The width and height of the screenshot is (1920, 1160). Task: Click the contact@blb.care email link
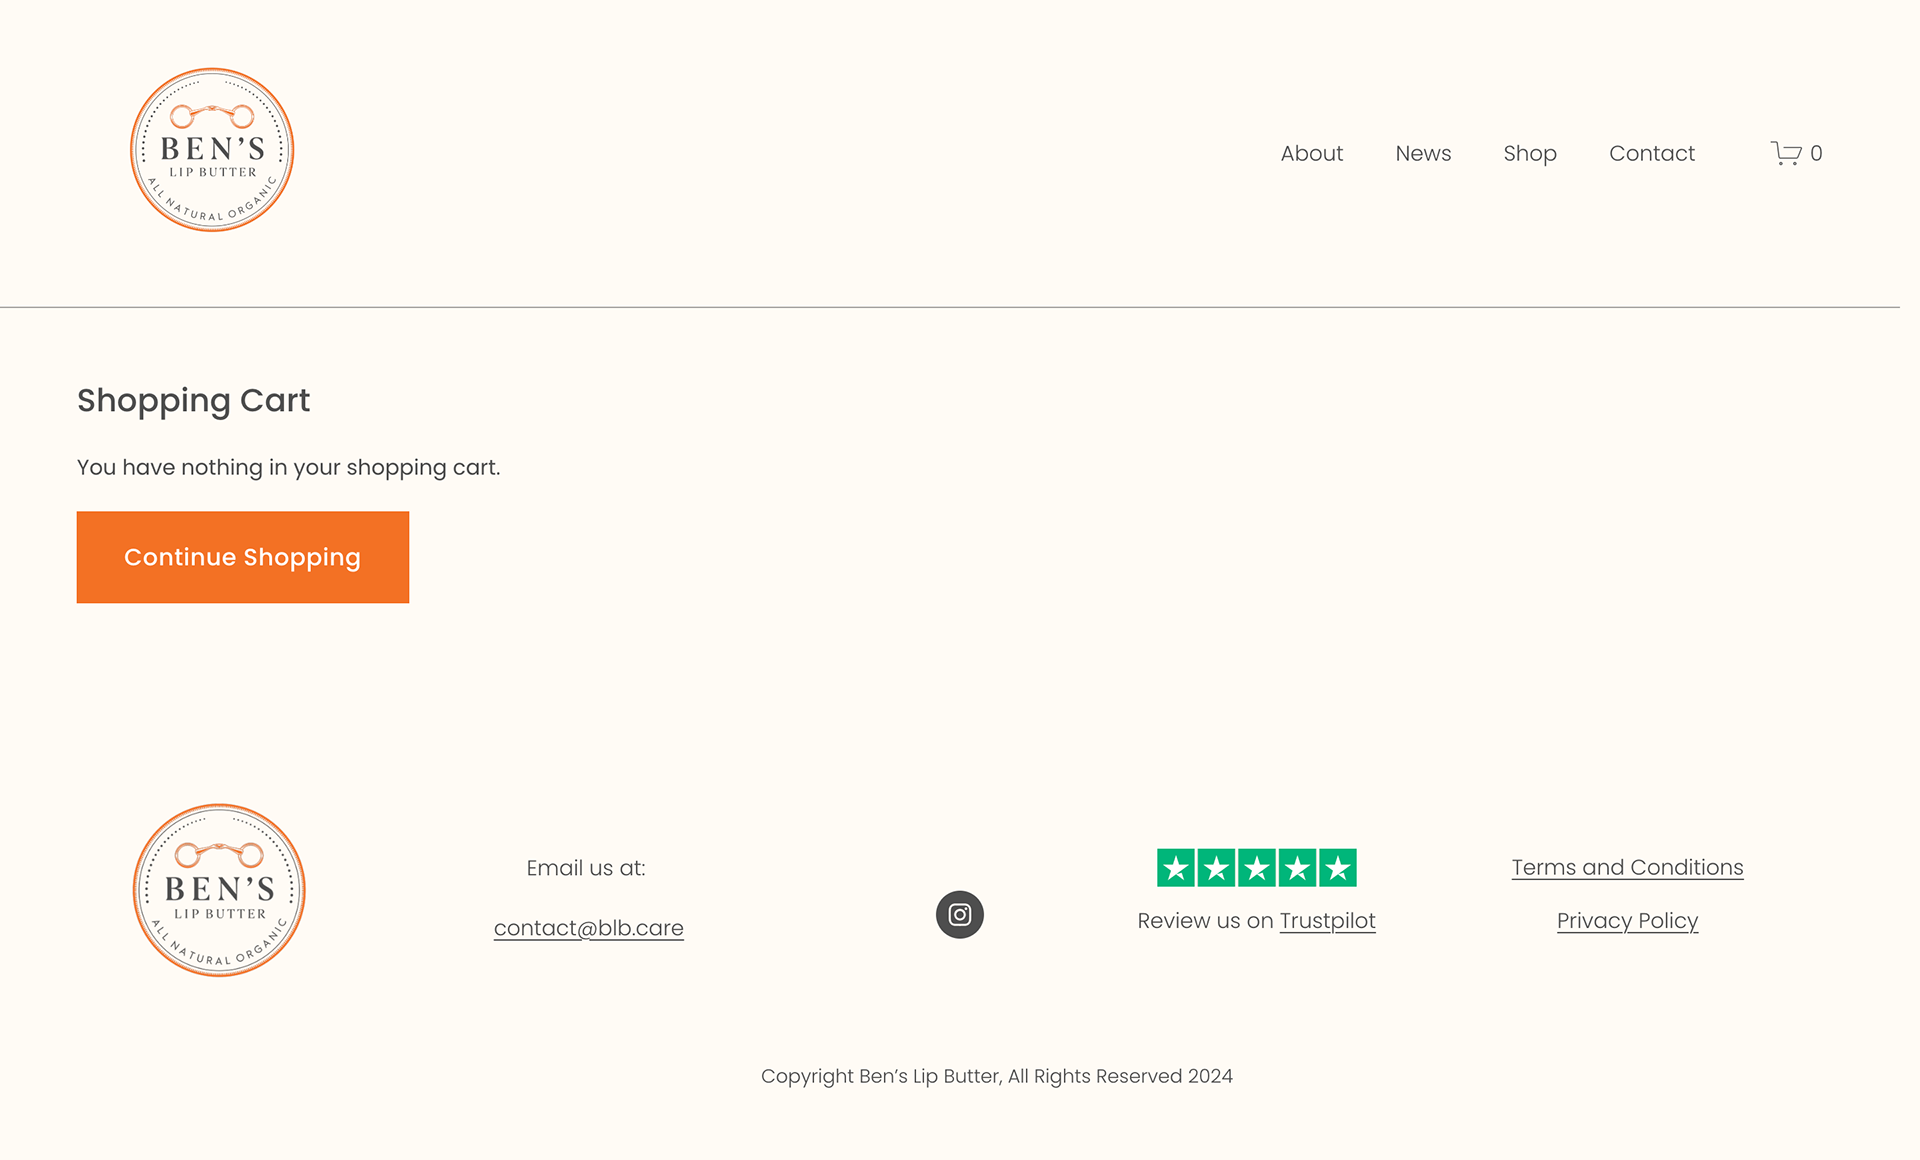588,928
